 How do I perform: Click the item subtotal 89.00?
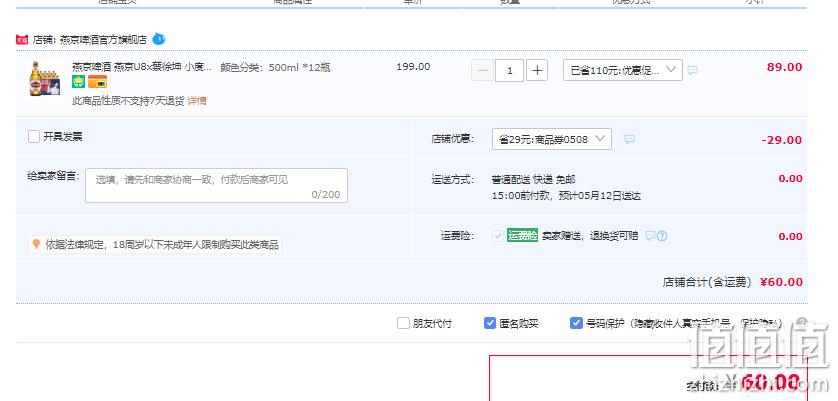pyautogui.click(x=785, y=67)
